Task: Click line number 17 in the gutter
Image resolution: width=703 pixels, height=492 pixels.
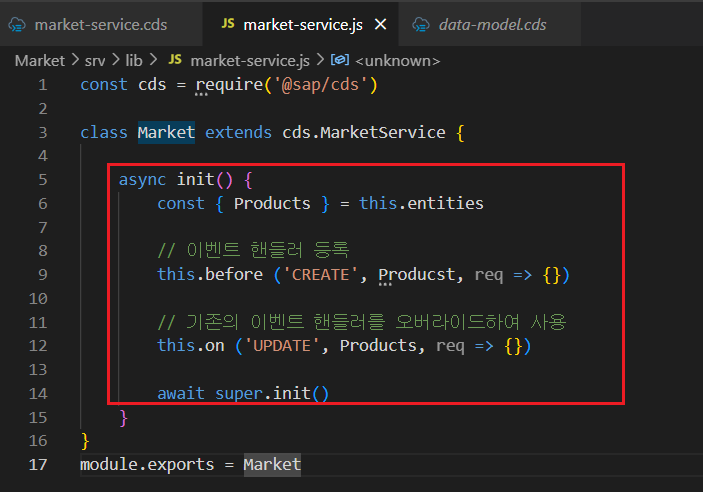Action: [38, 464]
